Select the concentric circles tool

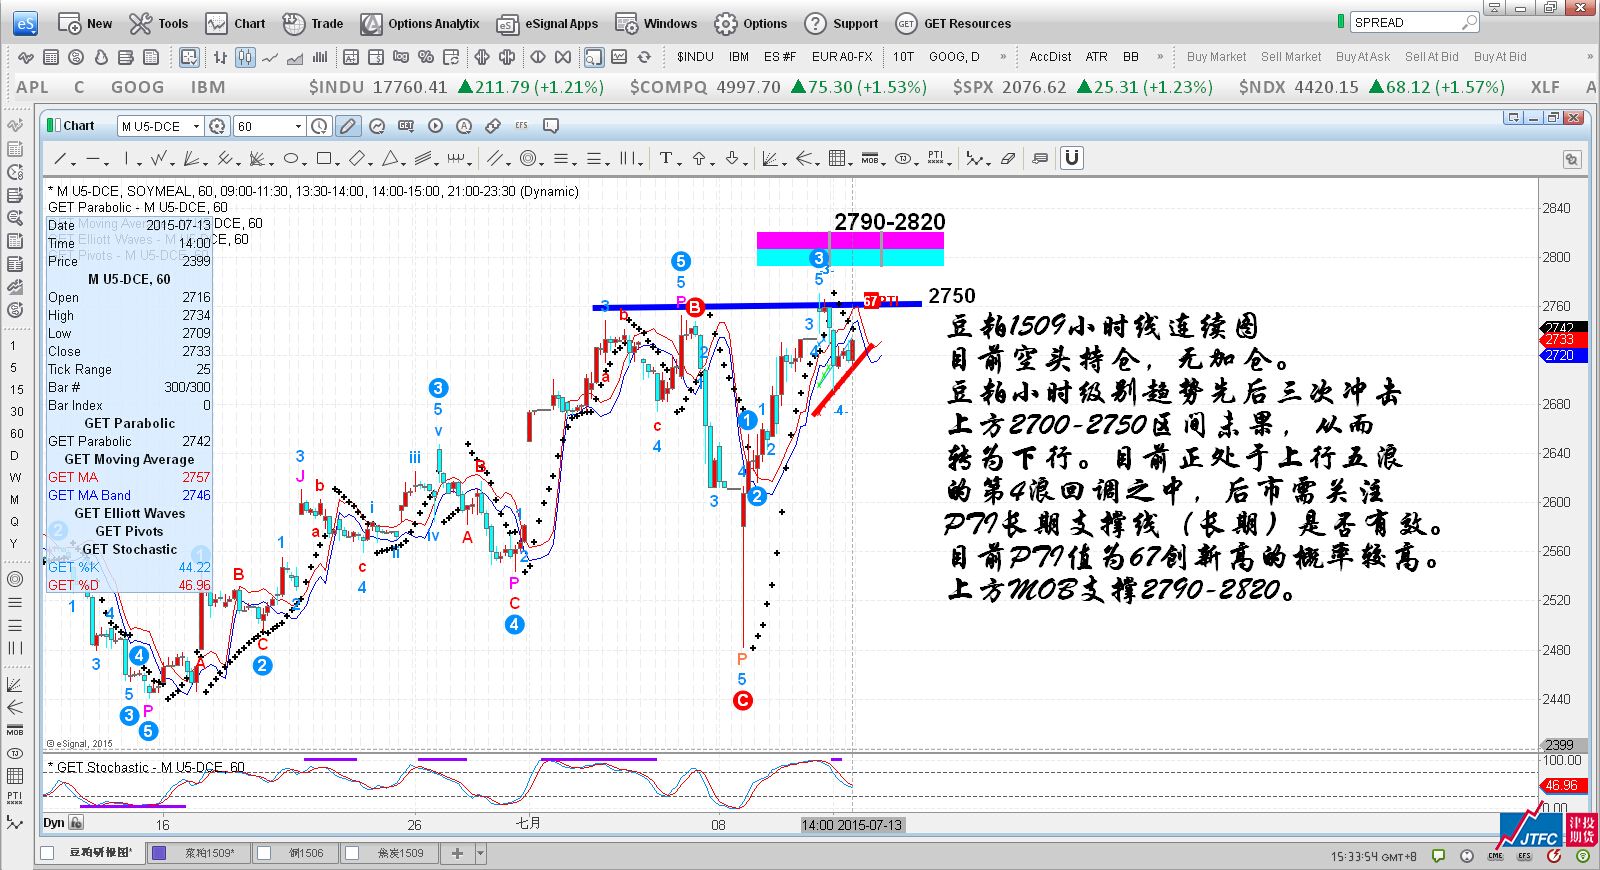527,159
